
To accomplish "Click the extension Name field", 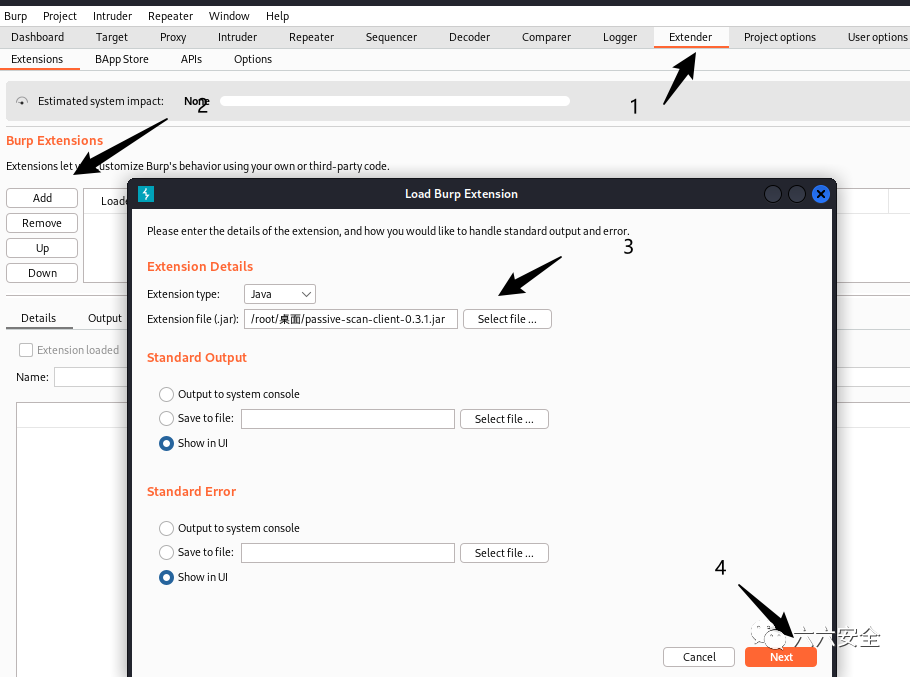I will (x=91, y=377).
